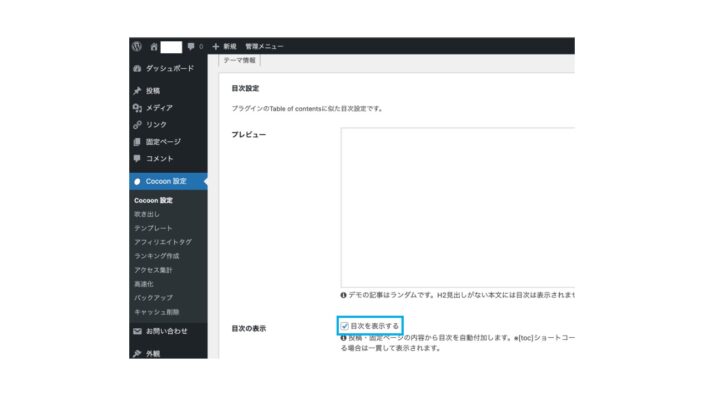704x396 pixels.
Task: Click the dashboard gauge icon
Action: 137,69
